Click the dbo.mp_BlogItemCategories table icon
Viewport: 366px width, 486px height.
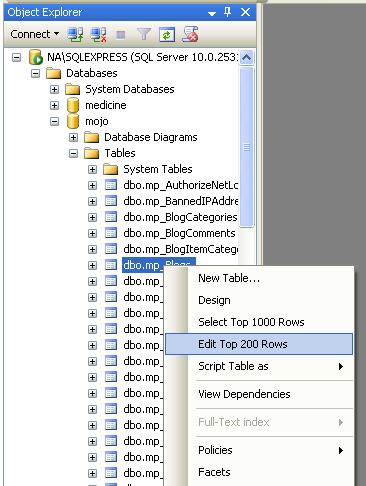(x=111, y=249)
